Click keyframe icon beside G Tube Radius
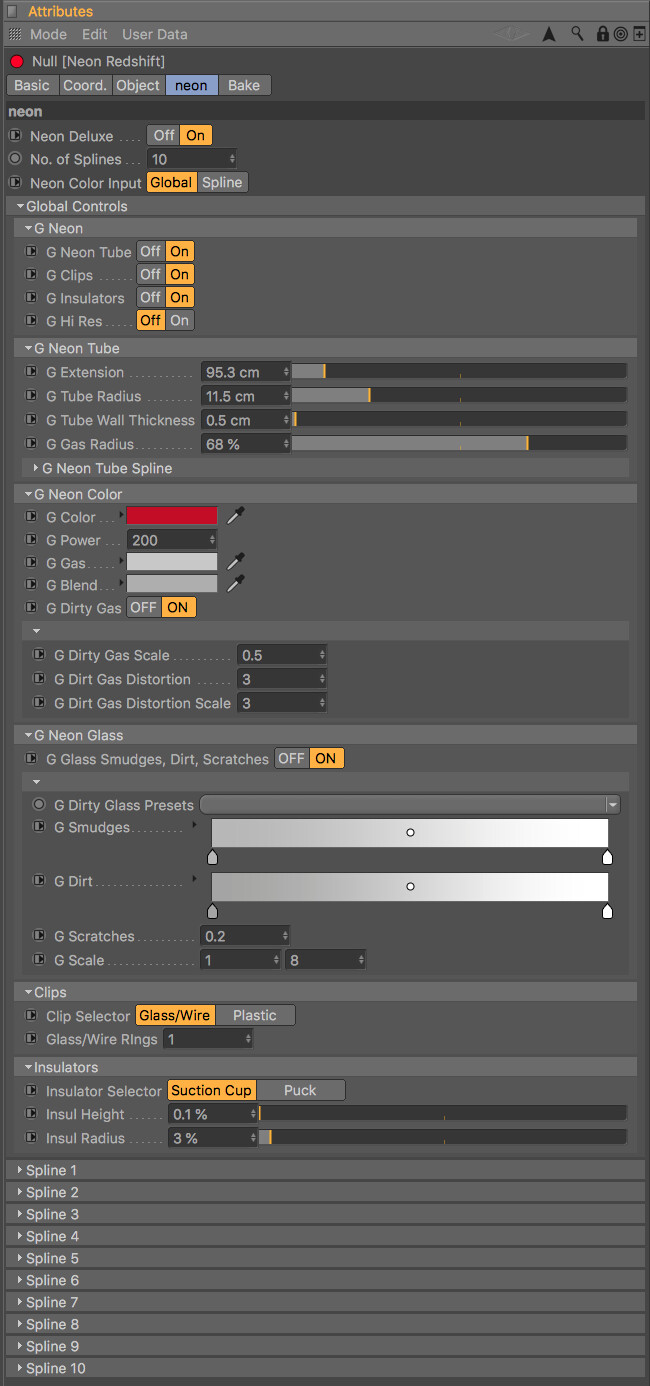 tap(31, 395)
